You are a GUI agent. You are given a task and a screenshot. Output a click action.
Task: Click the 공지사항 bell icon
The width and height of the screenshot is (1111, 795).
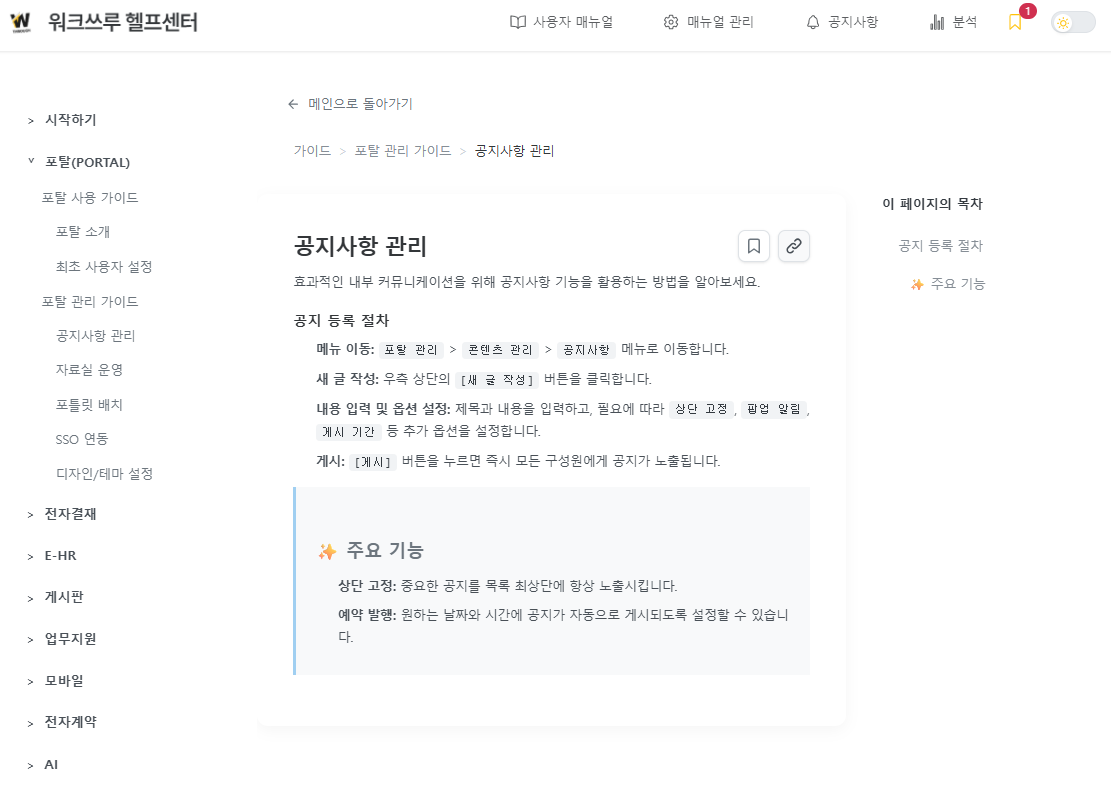coord(813,21)
